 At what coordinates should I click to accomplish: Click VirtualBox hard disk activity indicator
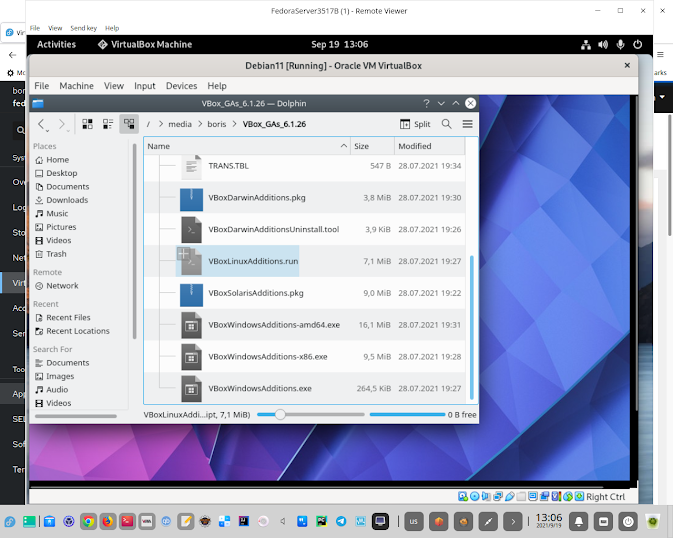click(463, 497)
